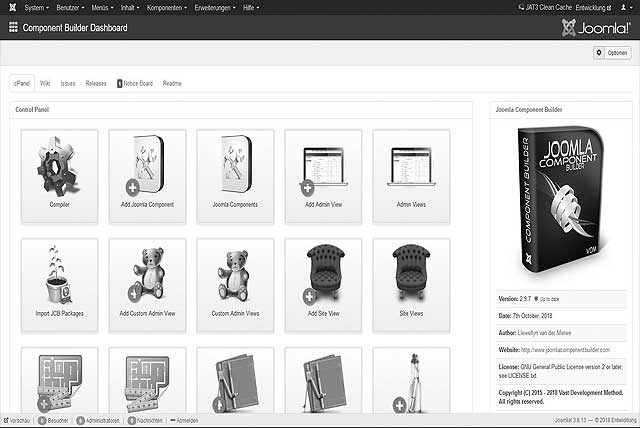This screenshot has height=428, width=640.
Task: Open the user account dropdown
Action: [628, 7]
